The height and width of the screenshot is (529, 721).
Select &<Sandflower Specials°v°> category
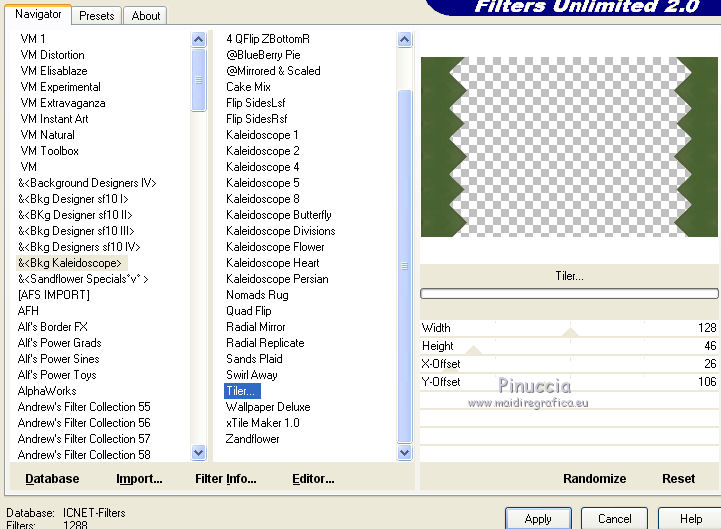pos(83,279)
